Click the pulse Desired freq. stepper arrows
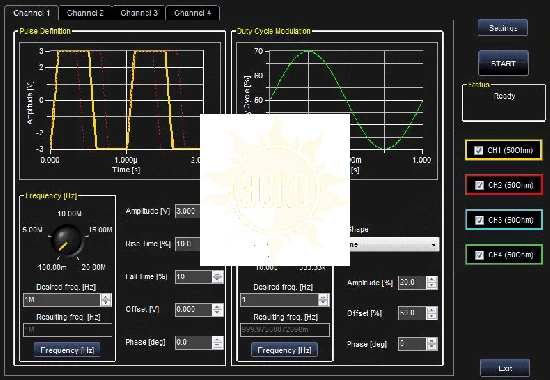Screen dimensions: 550x380 point(106,300)
